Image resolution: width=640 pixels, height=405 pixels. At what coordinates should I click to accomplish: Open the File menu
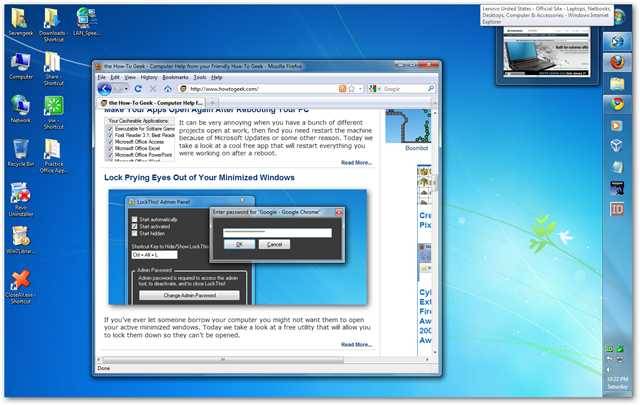click(101, 77)
